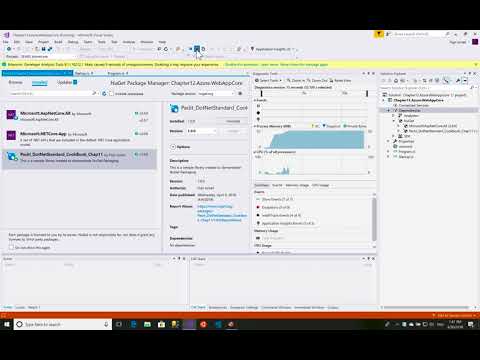Open Microsoft Store from taskbar
Screen dimensions: 480x360
coord(161,324)
